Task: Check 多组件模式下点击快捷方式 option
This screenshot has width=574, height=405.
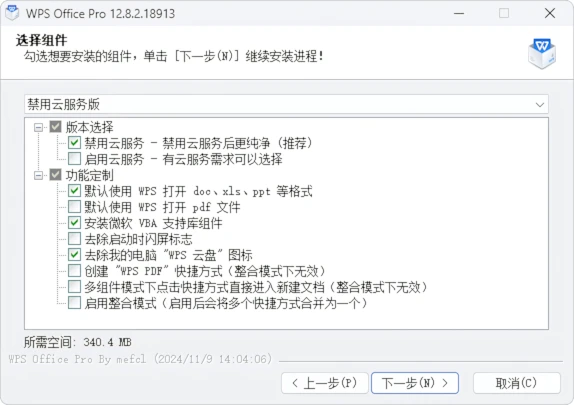Action: (x=74, y=287)
